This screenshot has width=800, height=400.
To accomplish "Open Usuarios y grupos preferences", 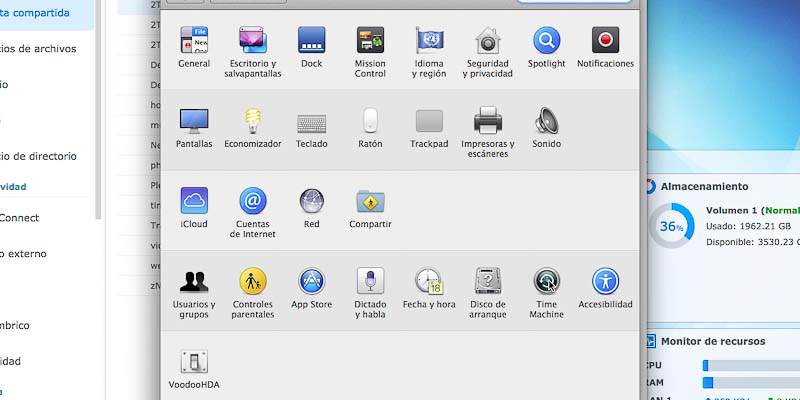I will tap(194, 293).
